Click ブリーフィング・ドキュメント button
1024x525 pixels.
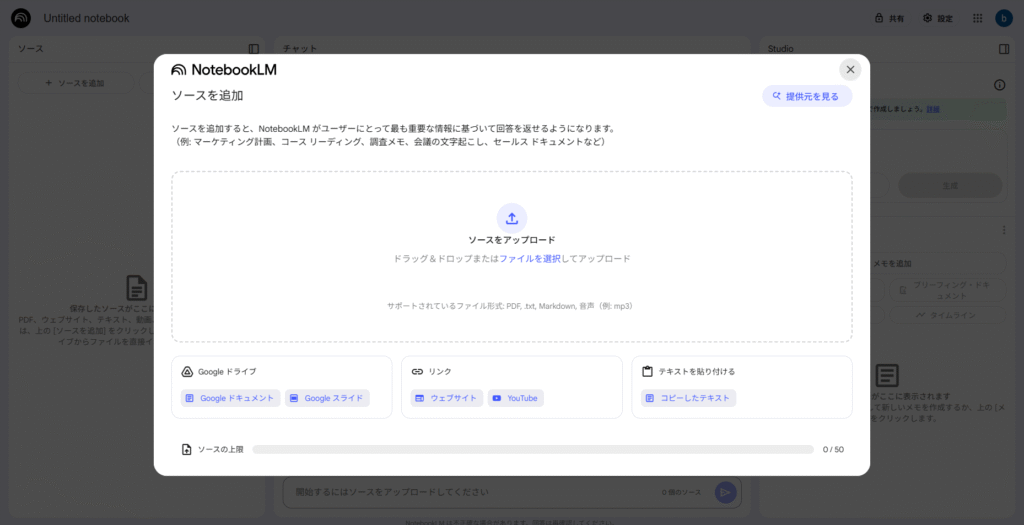947,290
